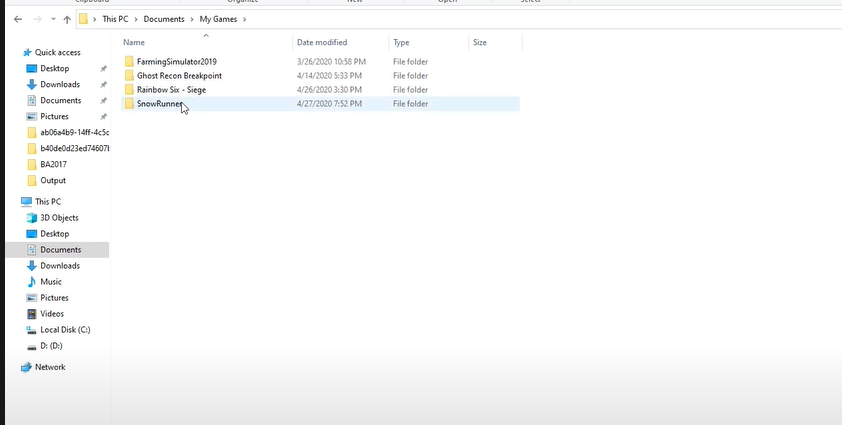Select Ghost Recon Breakpoint folder
Image resolution: width=842 pixels, height=425 pixels.
click(x=179, y=76)
